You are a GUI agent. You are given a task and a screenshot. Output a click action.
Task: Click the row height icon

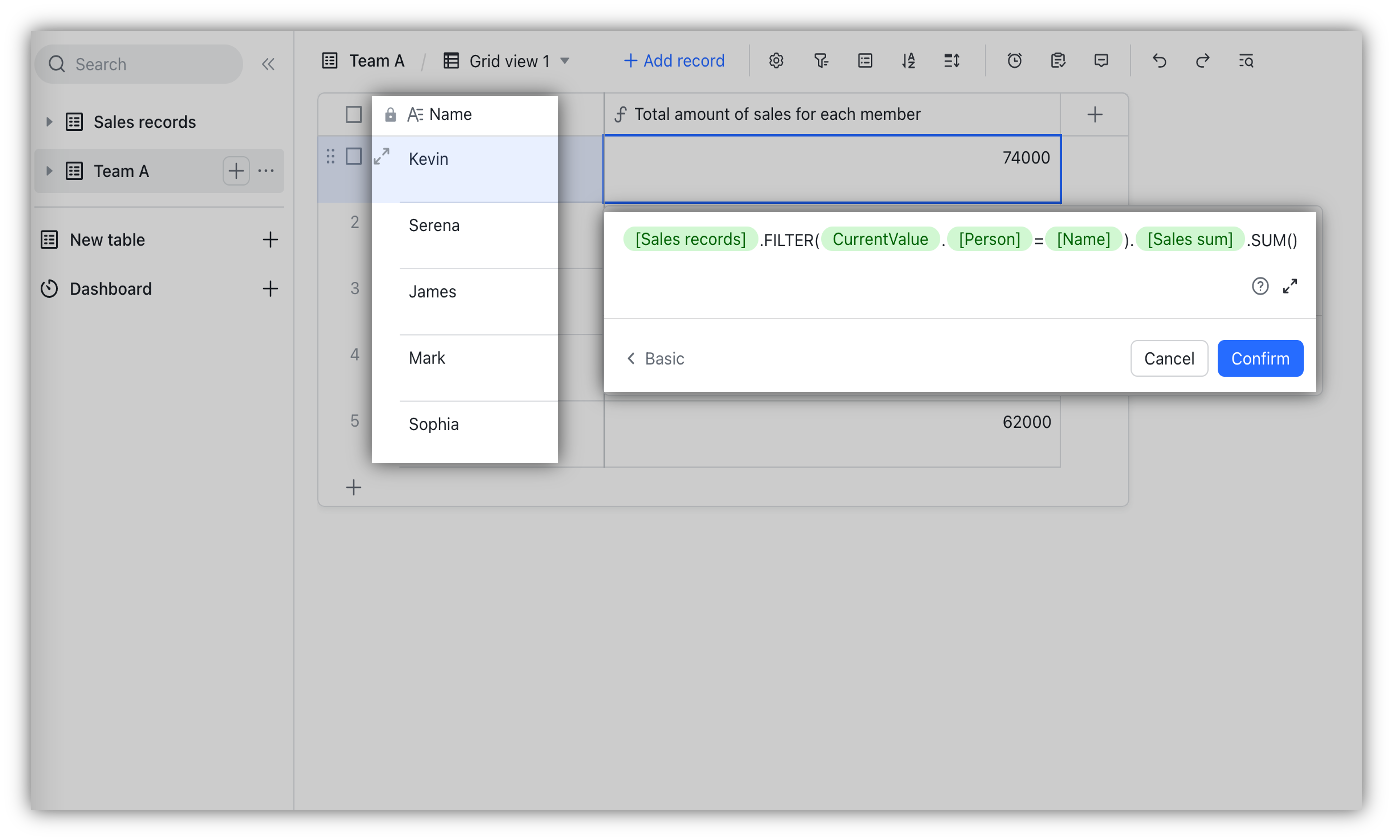coord(952,61)
